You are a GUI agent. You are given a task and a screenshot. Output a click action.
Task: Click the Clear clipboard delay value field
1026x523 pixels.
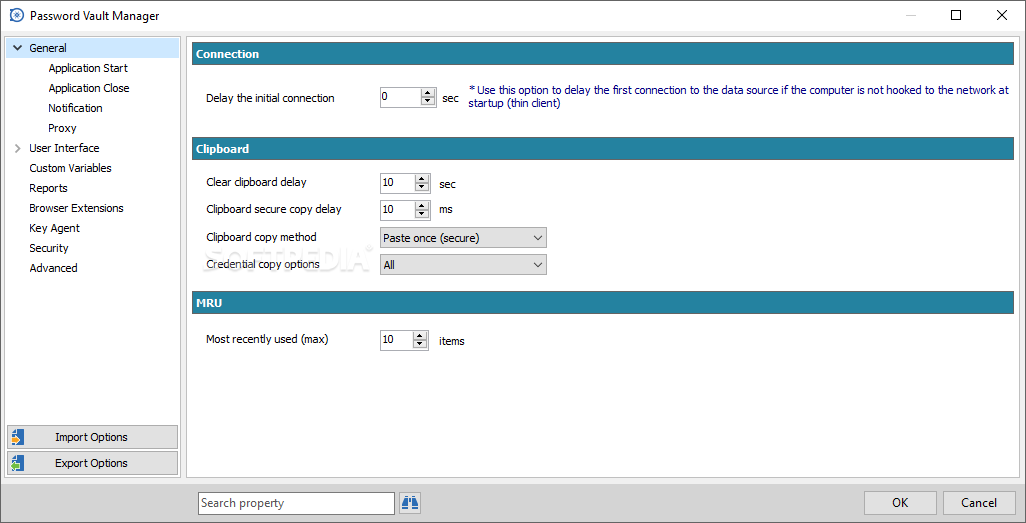click(x=397, y=183)
